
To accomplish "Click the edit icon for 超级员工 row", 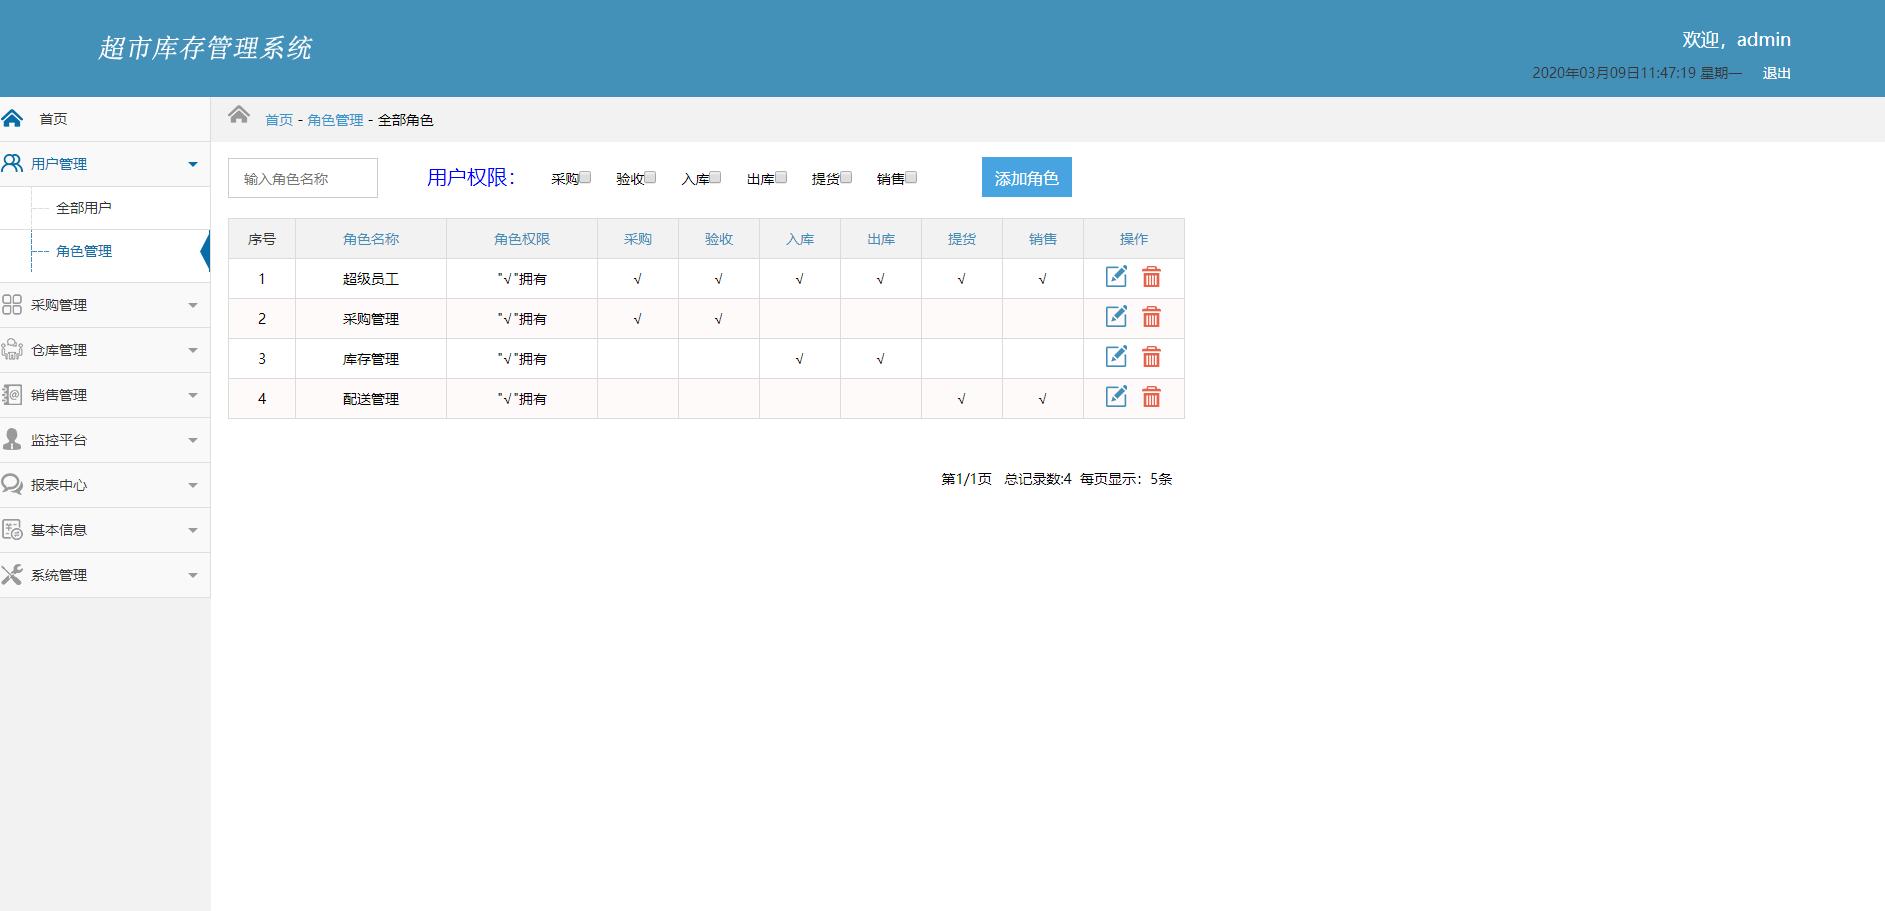I will point(1116,277).
